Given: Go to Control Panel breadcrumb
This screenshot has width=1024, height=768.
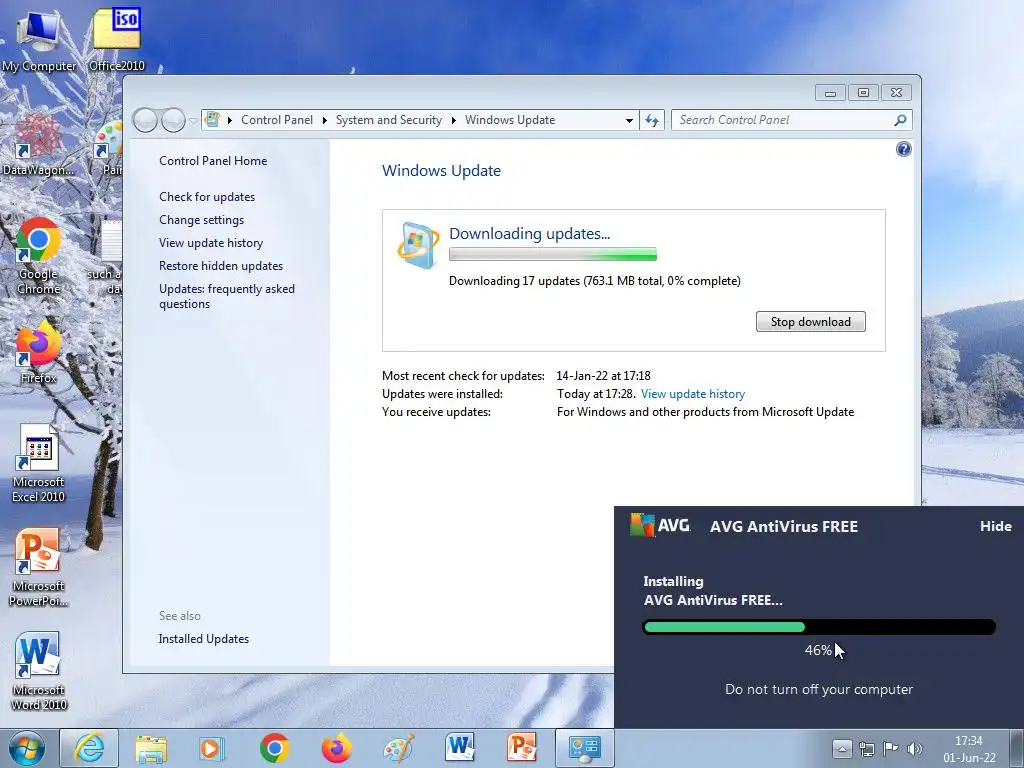Looking at the screenshot, I should (x=277, y=120).
